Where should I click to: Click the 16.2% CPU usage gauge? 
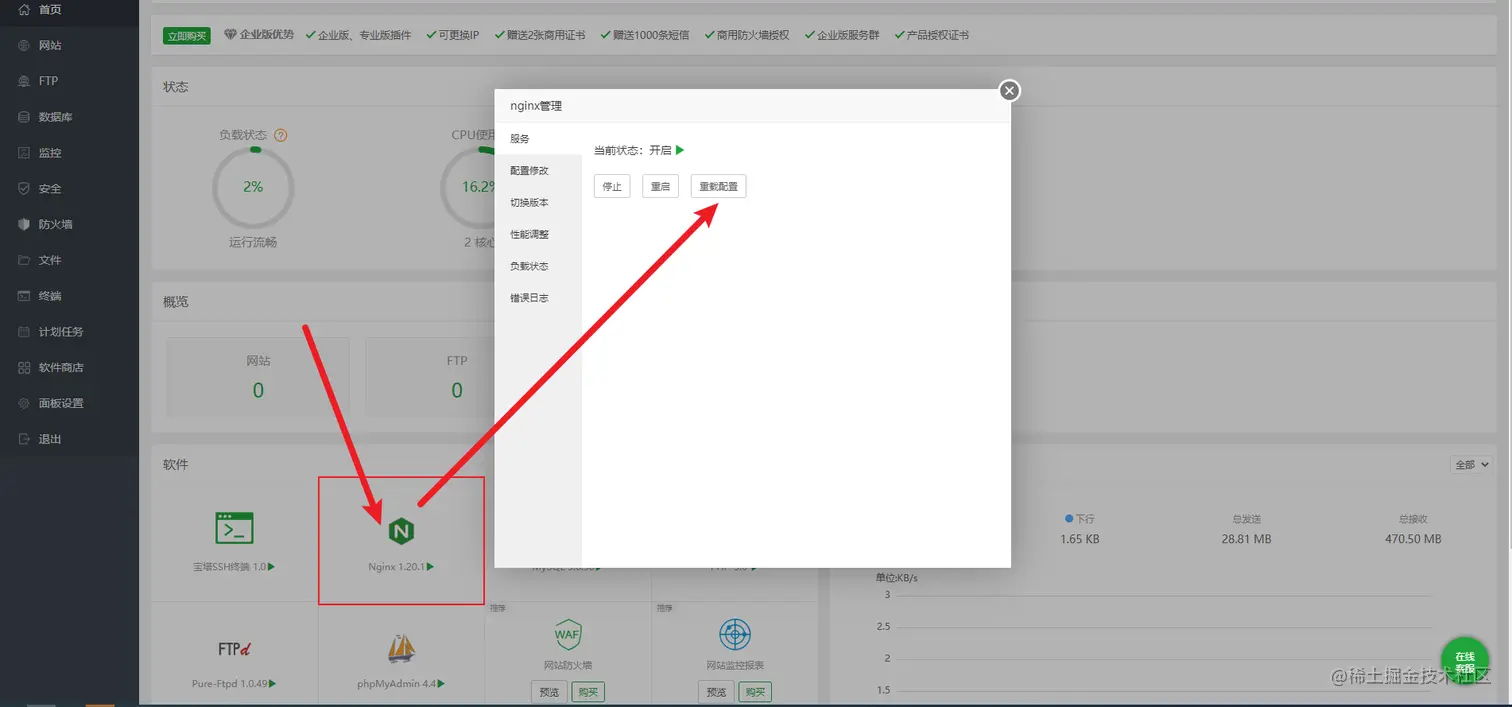coord(479,187)
